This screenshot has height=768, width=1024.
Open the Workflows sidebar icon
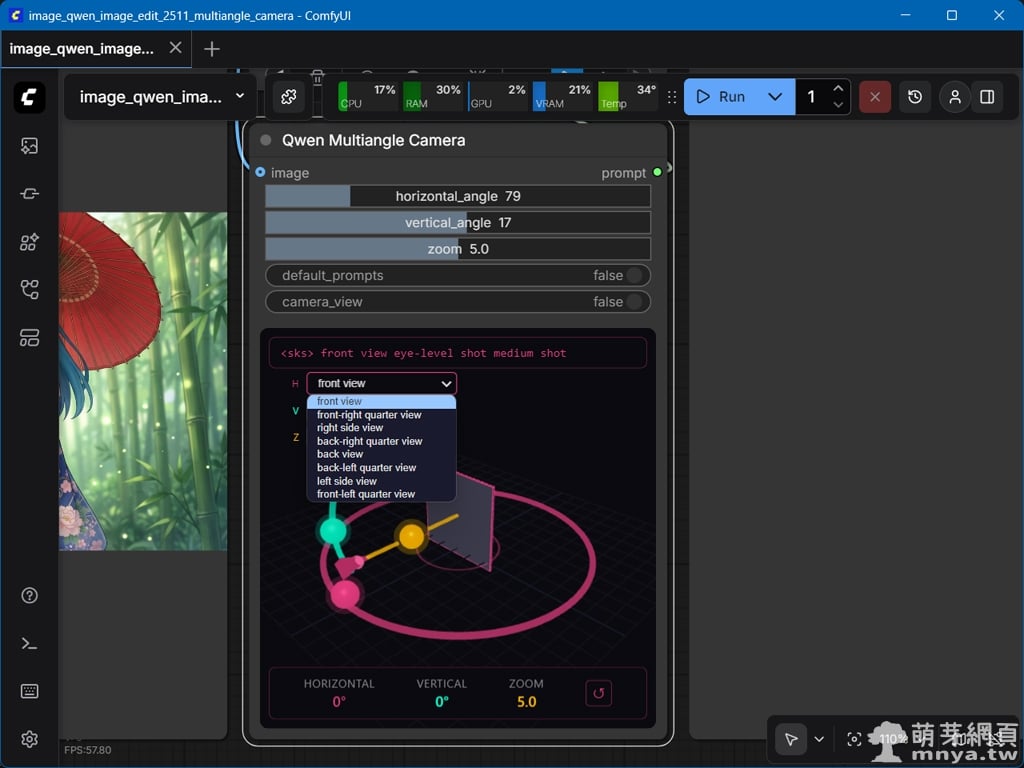point(29,290)
